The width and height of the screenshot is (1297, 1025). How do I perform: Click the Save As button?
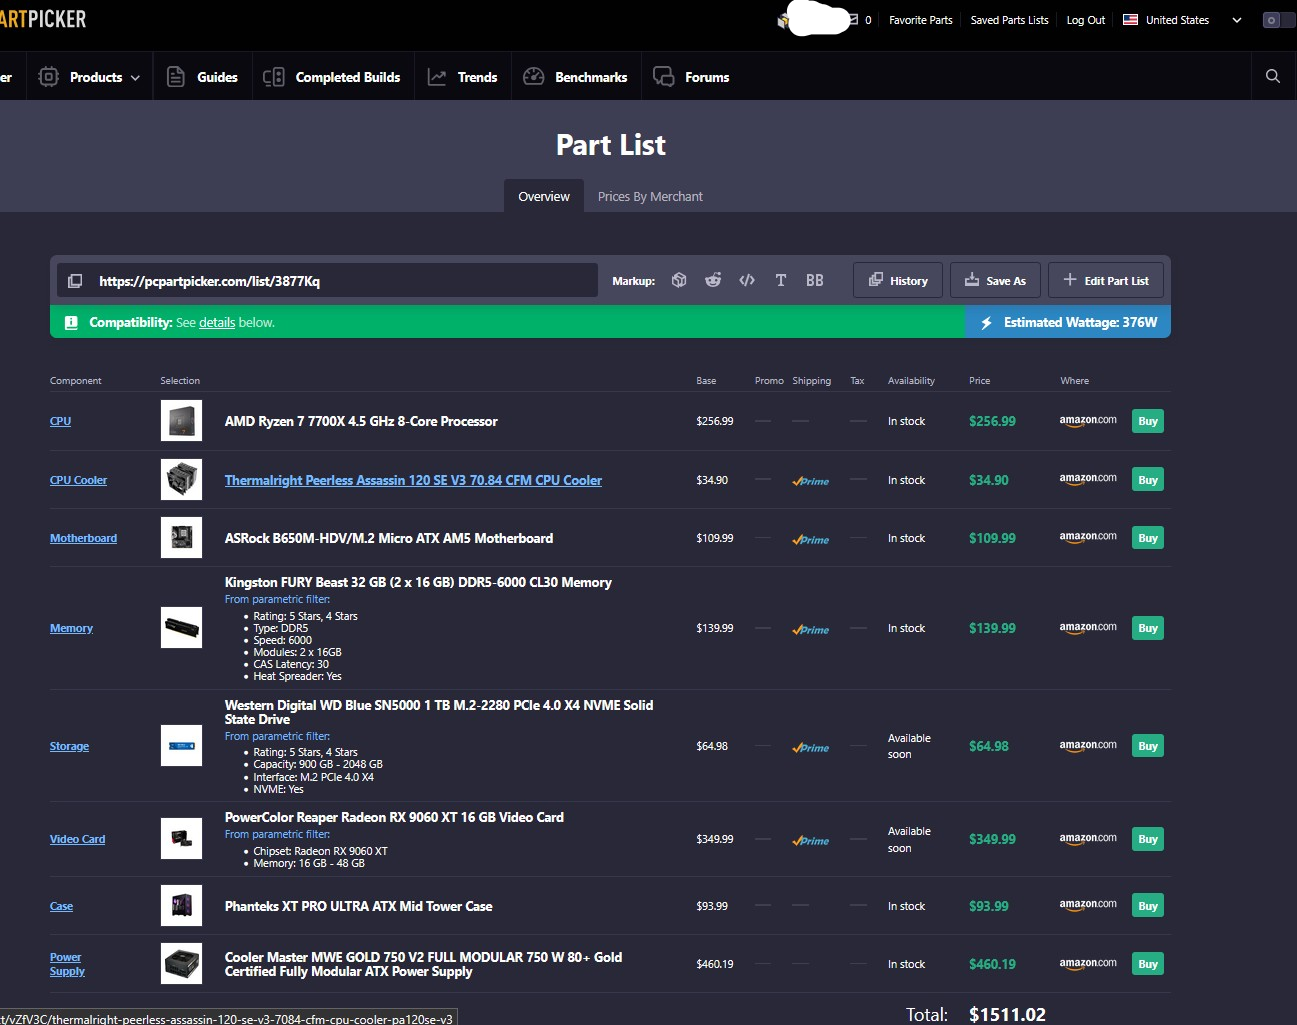pos(995,280)
